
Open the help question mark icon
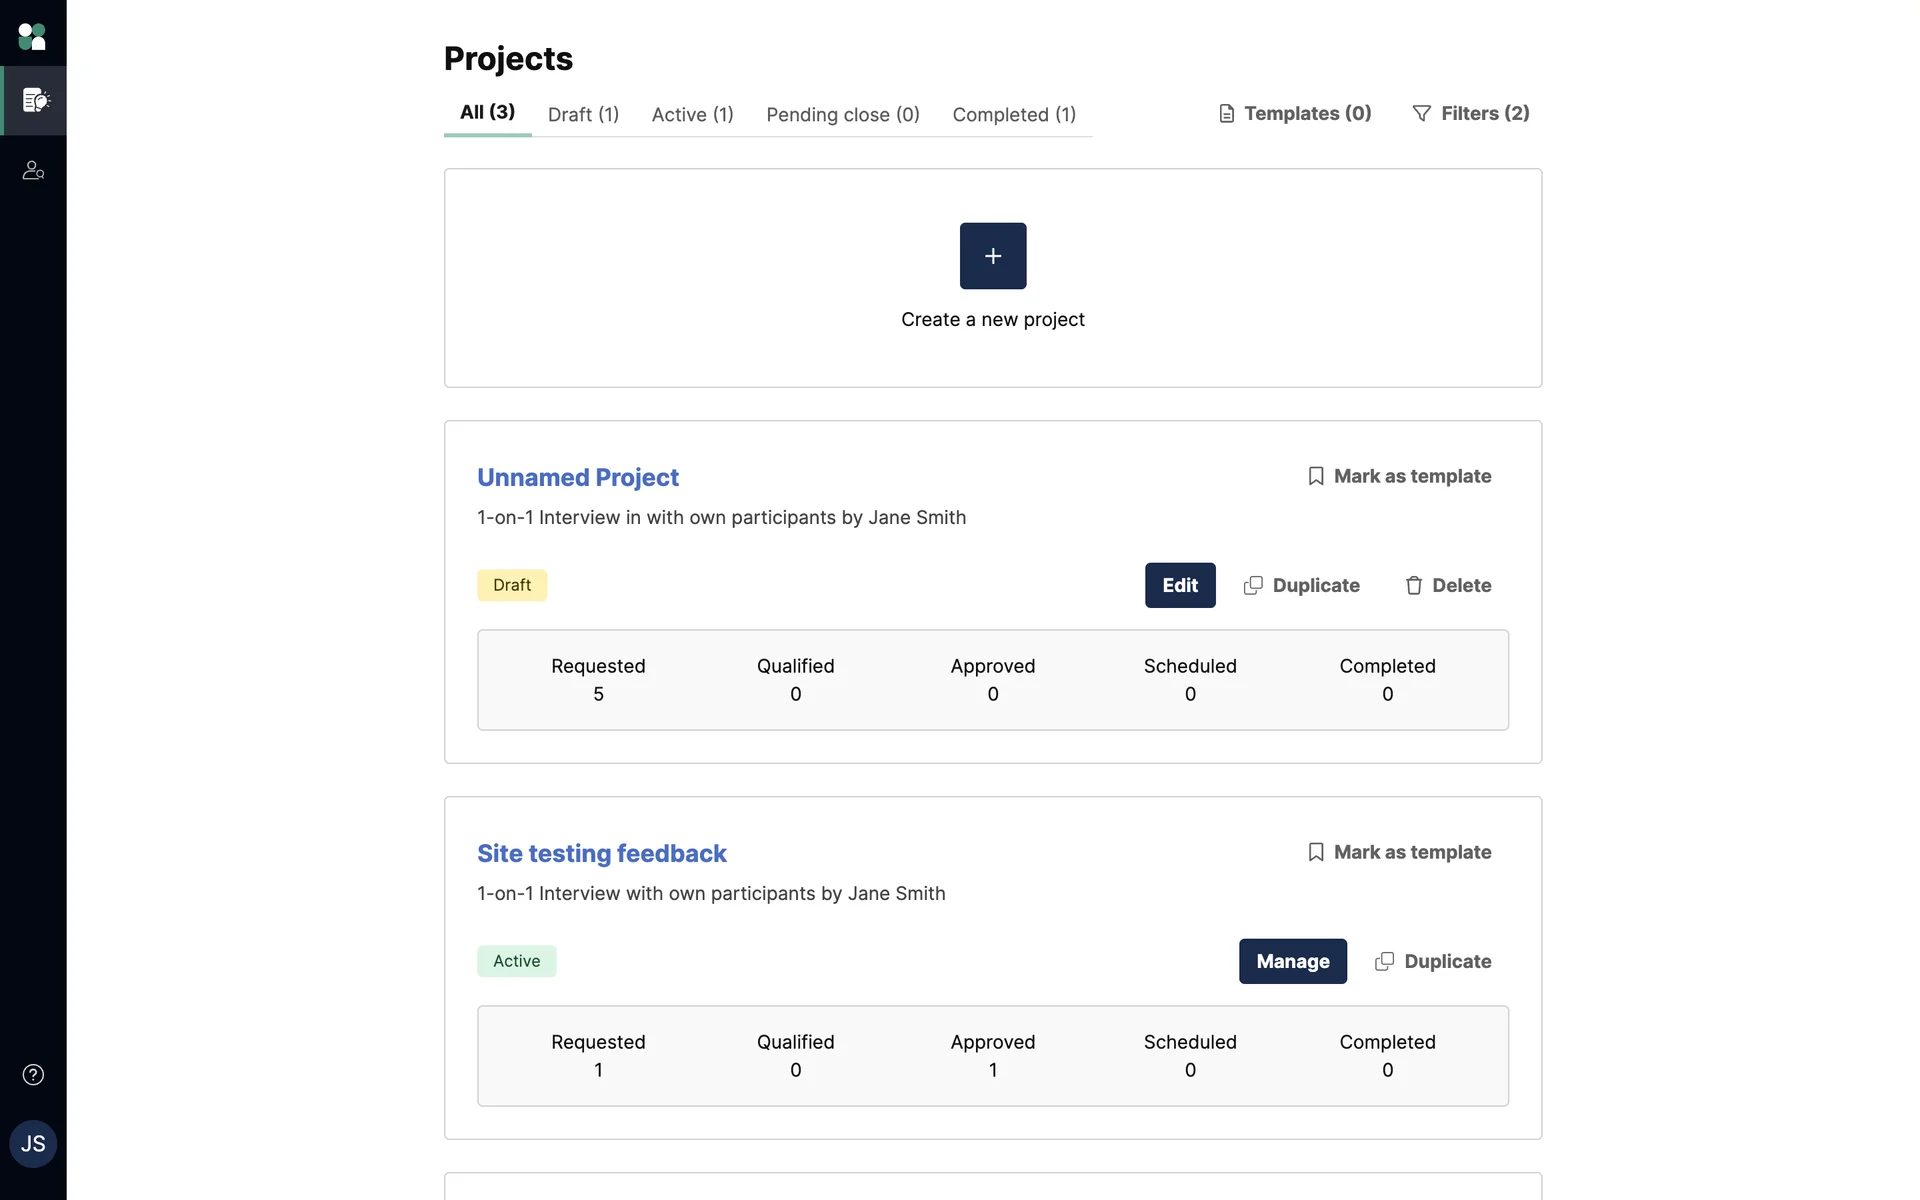pos(33,1074)
